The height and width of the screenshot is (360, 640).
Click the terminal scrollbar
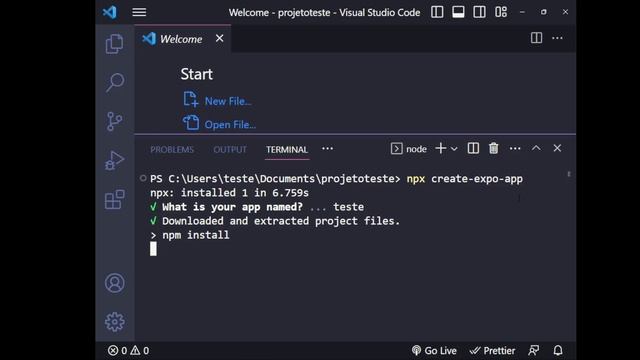(x=569, y=174)
